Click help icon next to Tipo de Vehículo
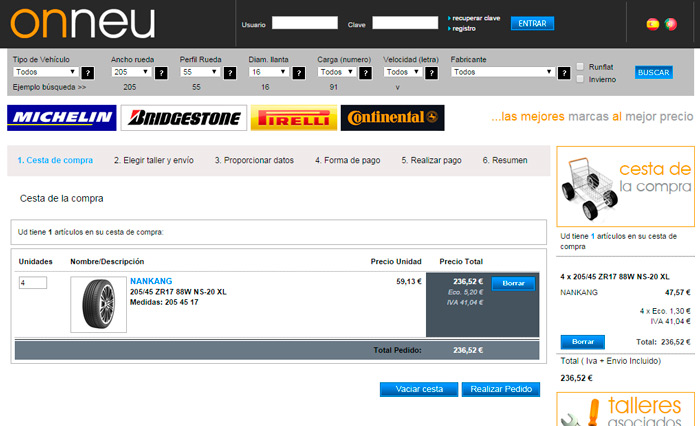The image size is (700, 426). [87, 73]
